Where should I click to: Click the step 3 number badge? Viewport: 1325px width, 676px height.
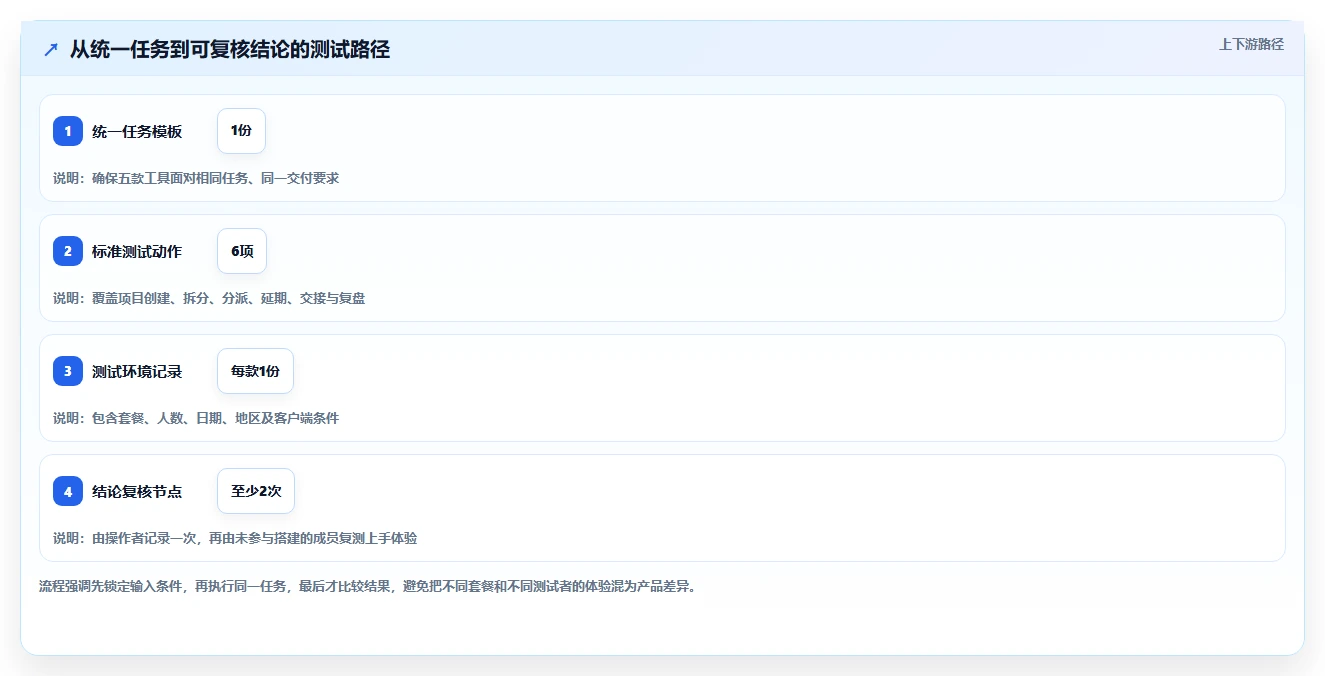point(68,371)
